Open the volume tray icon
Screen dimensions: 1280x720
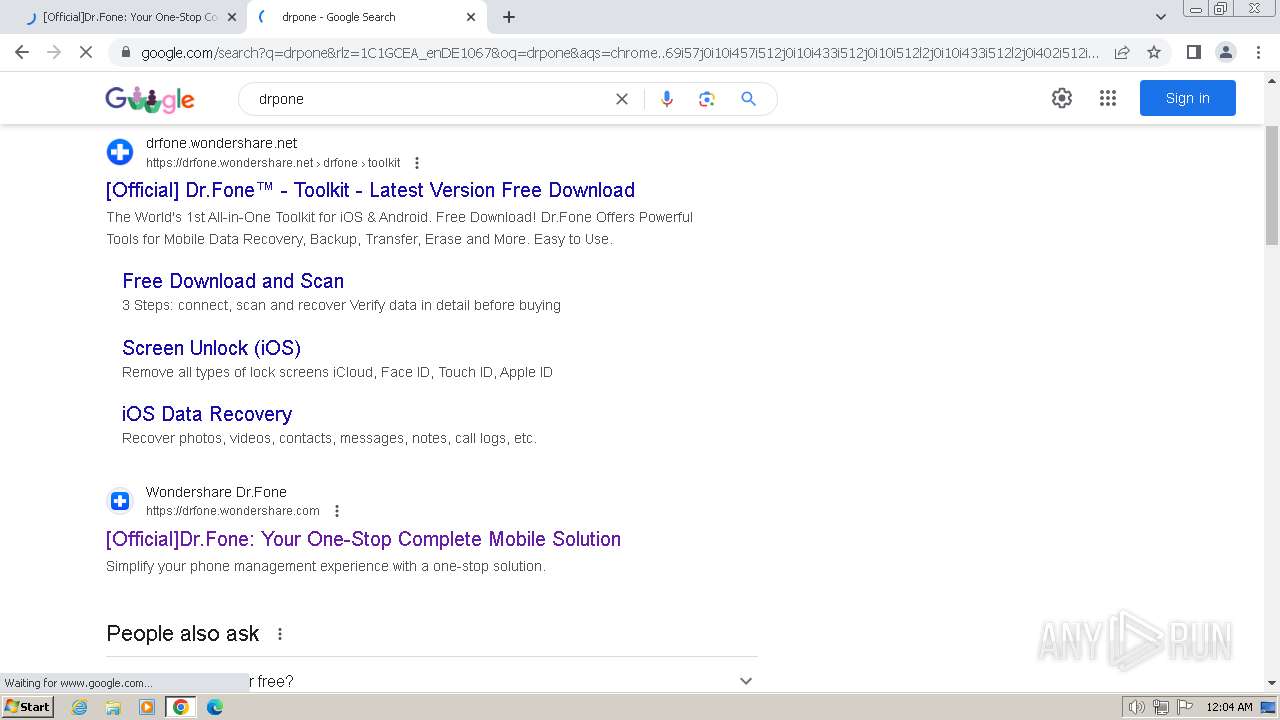click(x=1136, y=707)
